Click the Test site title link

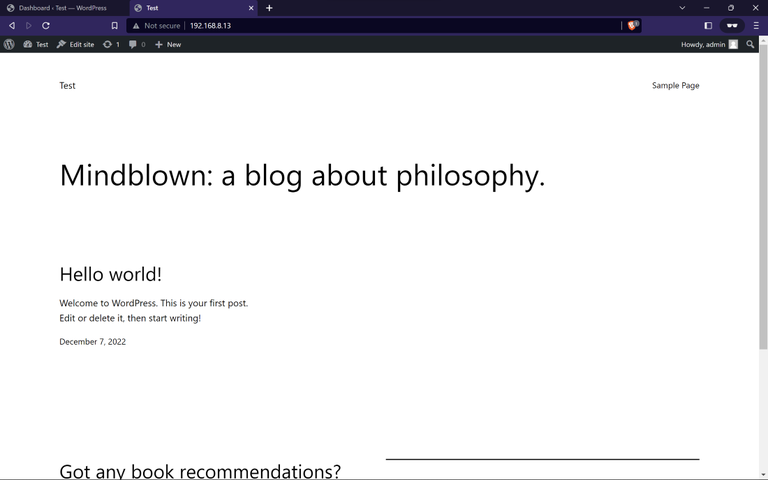[68, 85]
